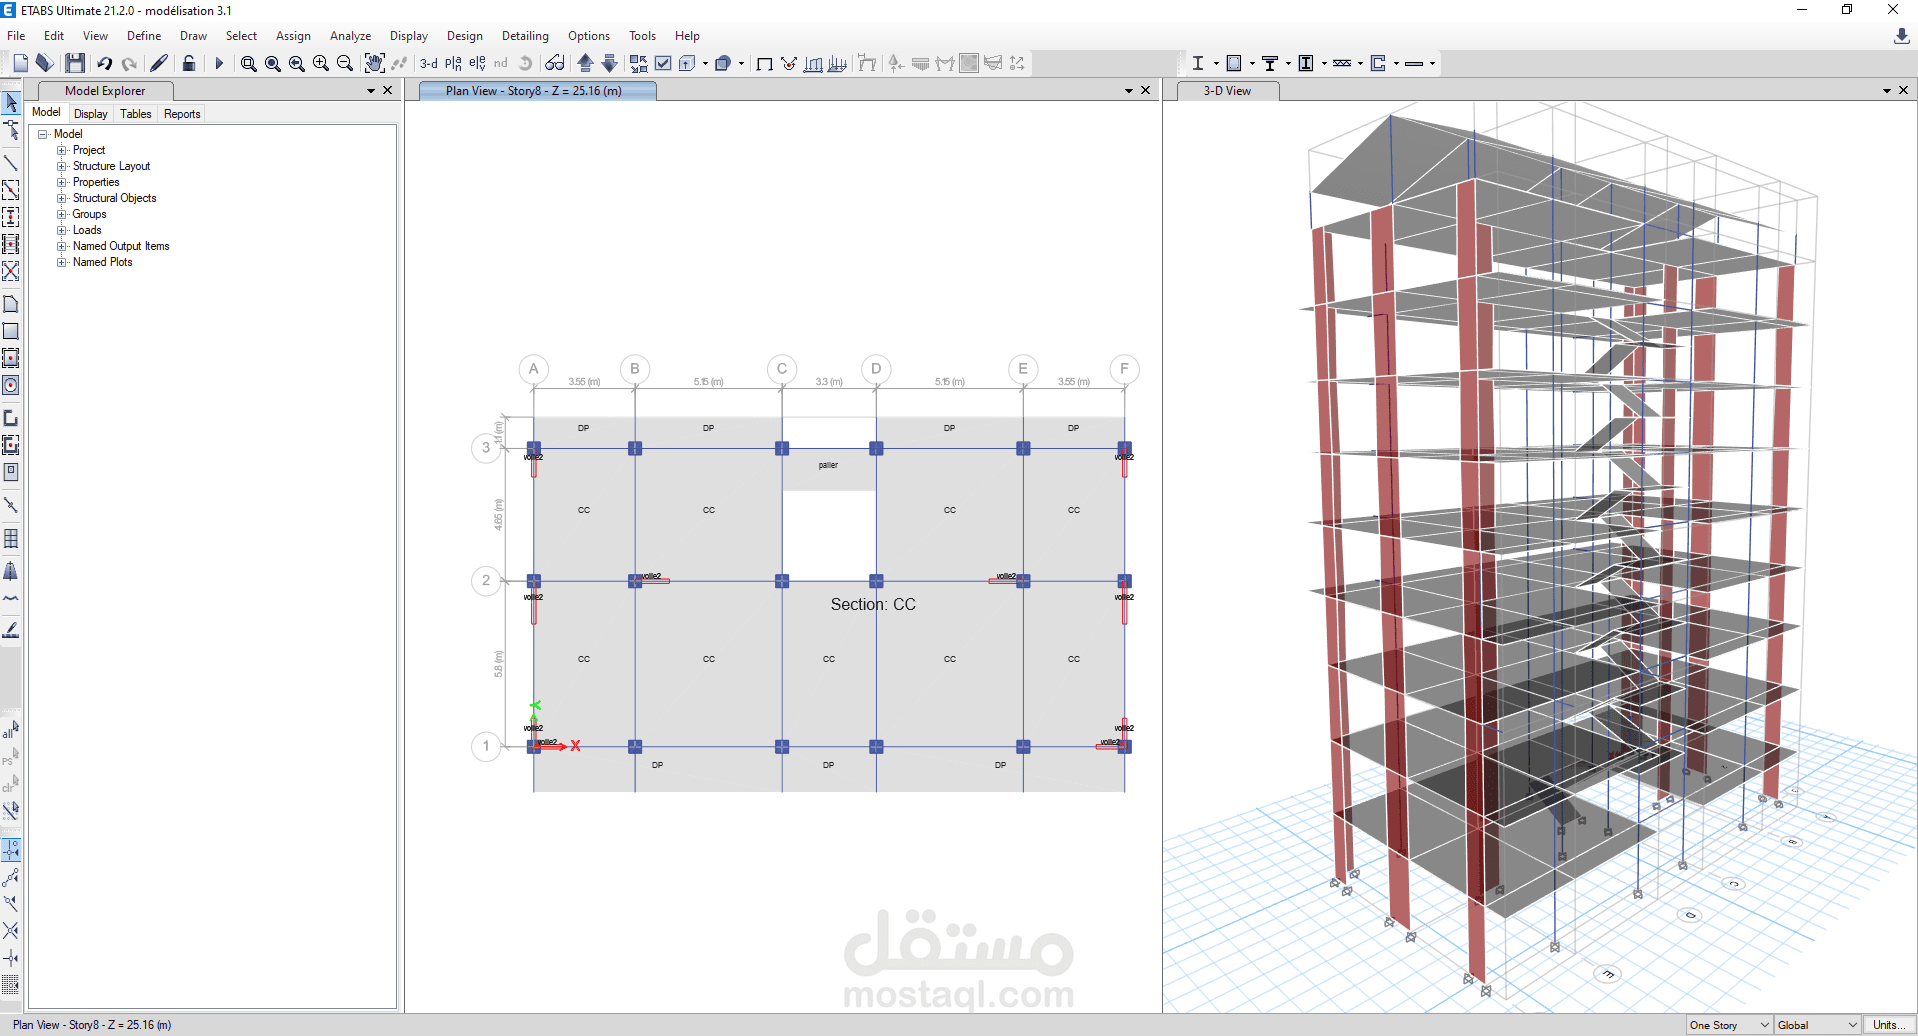
Task: Open the Define menu
Action: pos(144,36)
